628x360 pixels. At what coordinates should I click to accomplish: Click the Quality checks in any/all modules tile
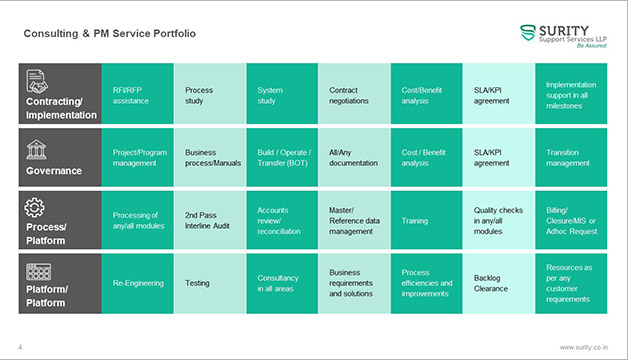[499, 220]
